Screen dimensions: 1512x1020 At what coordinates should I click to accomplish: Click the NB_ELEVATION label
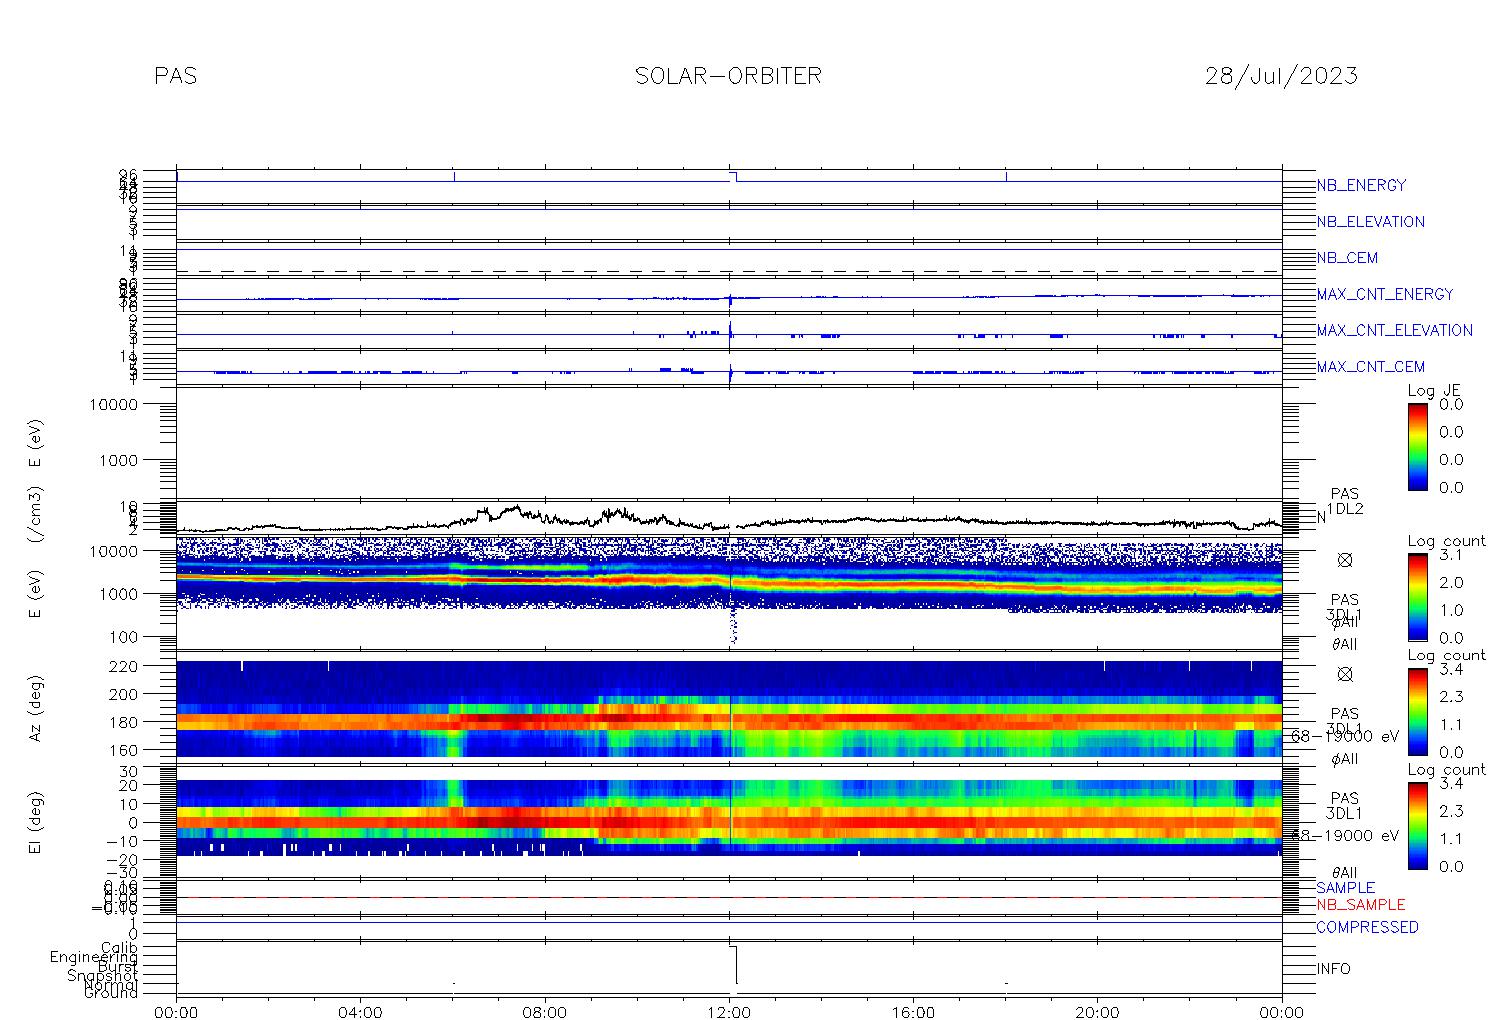(x=1370, y=222)
